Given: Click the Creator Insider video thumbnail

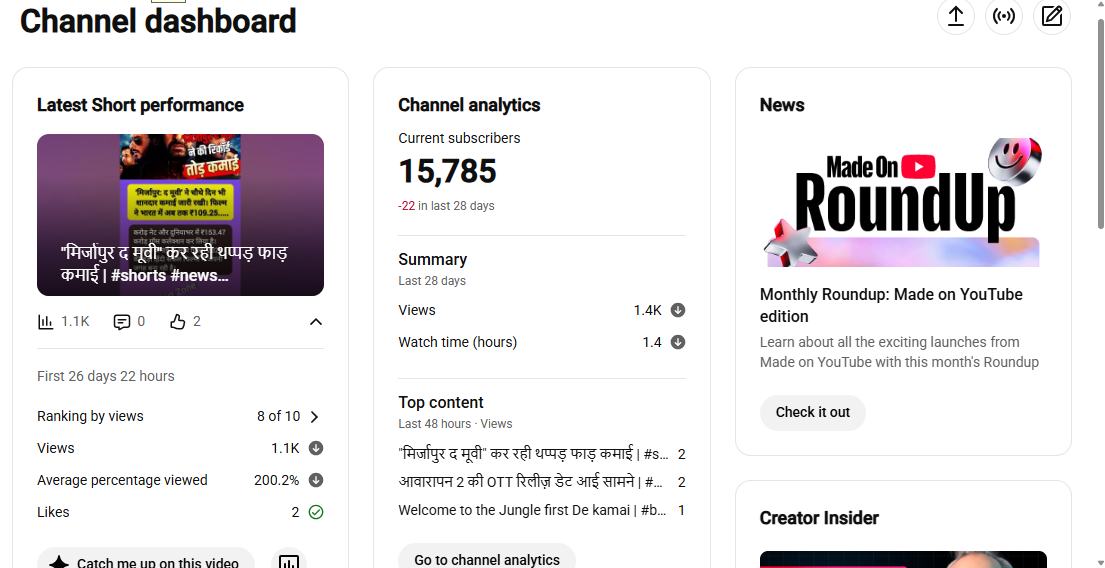Looking at the screenshot, I should click(903, 560).
